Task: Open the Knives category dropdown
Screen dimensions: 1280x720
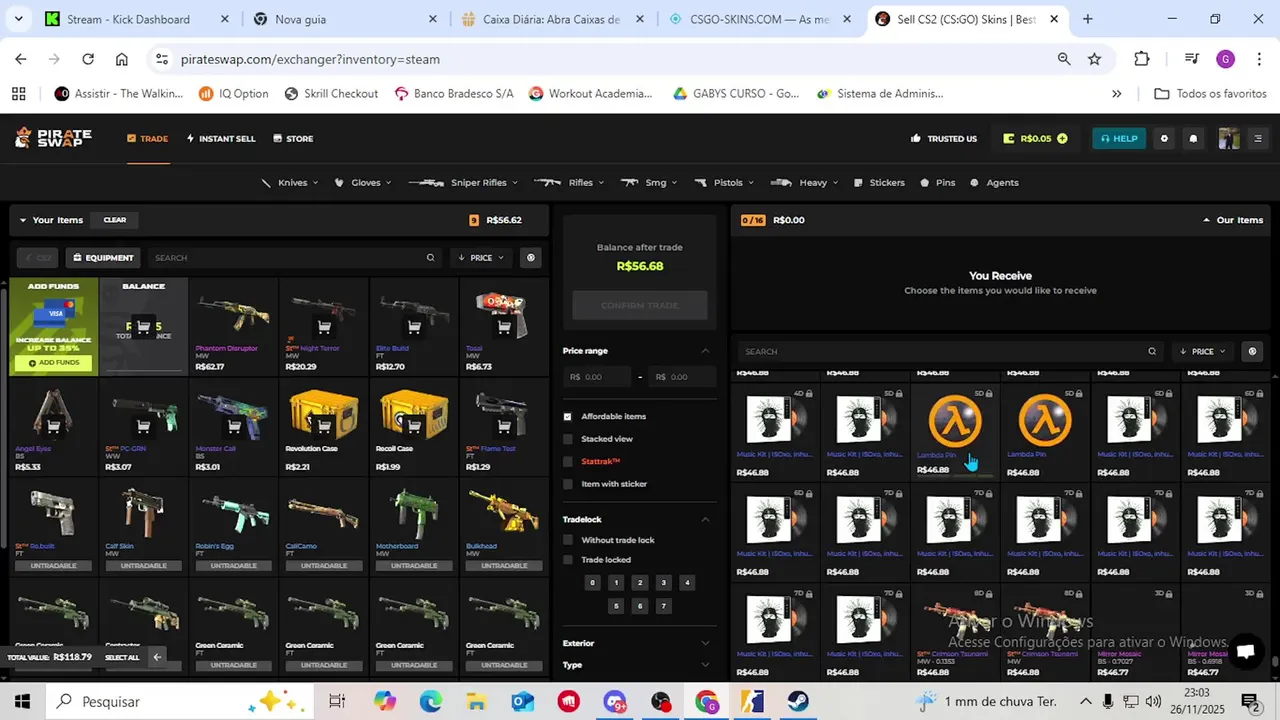Action: tap(289, 183)
